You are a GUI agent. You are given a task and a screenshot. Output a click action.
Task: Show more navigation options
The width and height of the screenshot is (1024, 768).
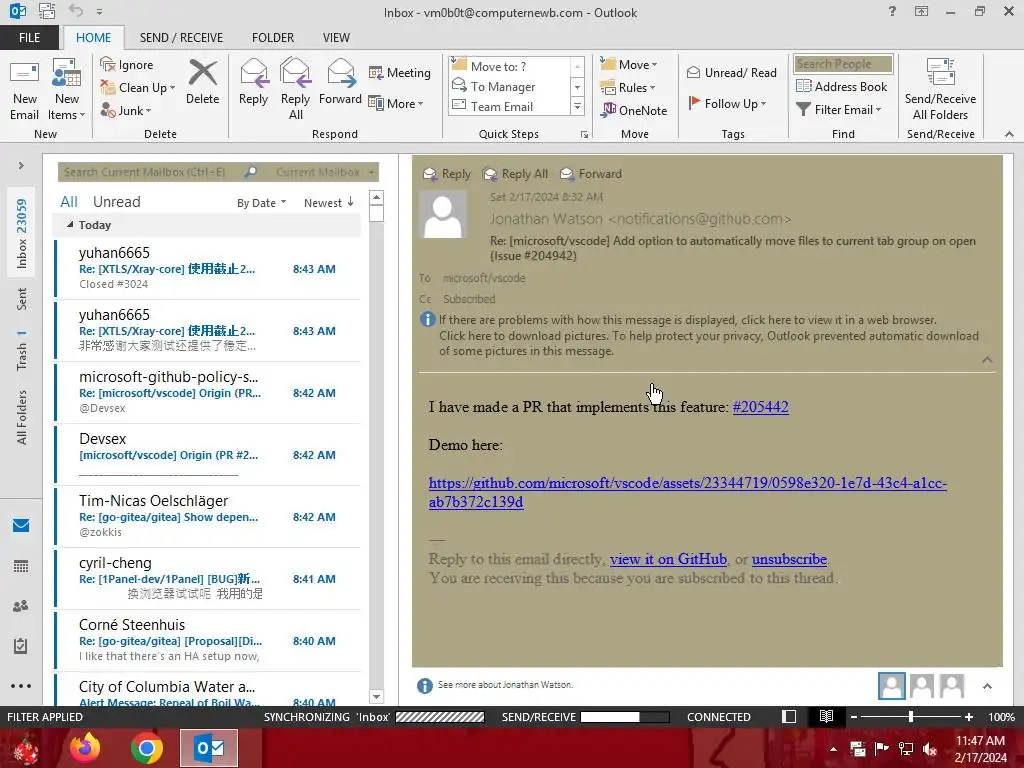21,686
